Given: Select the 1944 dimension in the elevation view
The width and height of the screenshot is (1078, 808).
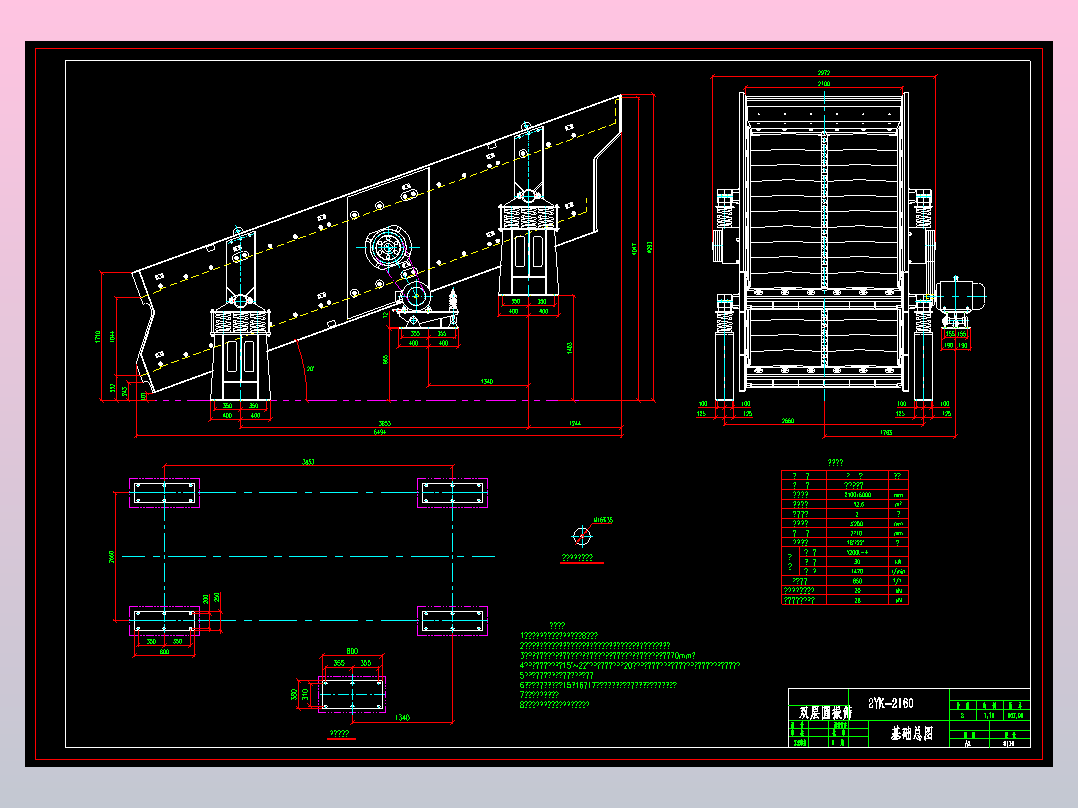Looking at the screenshot, I should click(575, 423).
